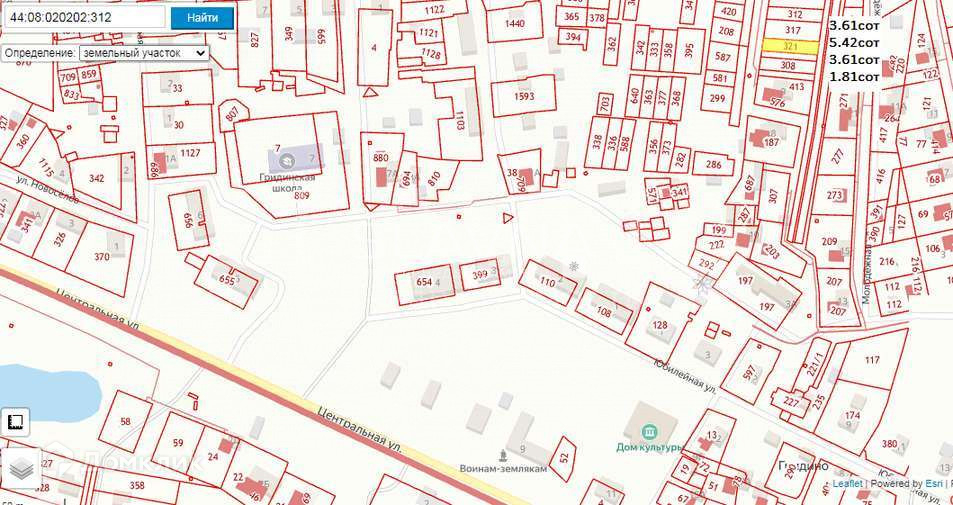
Task: Click the snowflake marker near parcel 292
Action: [704, 282]
